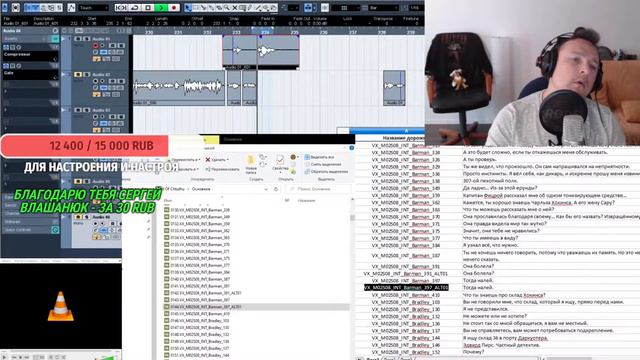Image resolution: width=640 pixels, height=360 pixels.
Task: Toggle Record Enable on Audio 01 track
Action: pyautogui.click(x=96, y=45)
